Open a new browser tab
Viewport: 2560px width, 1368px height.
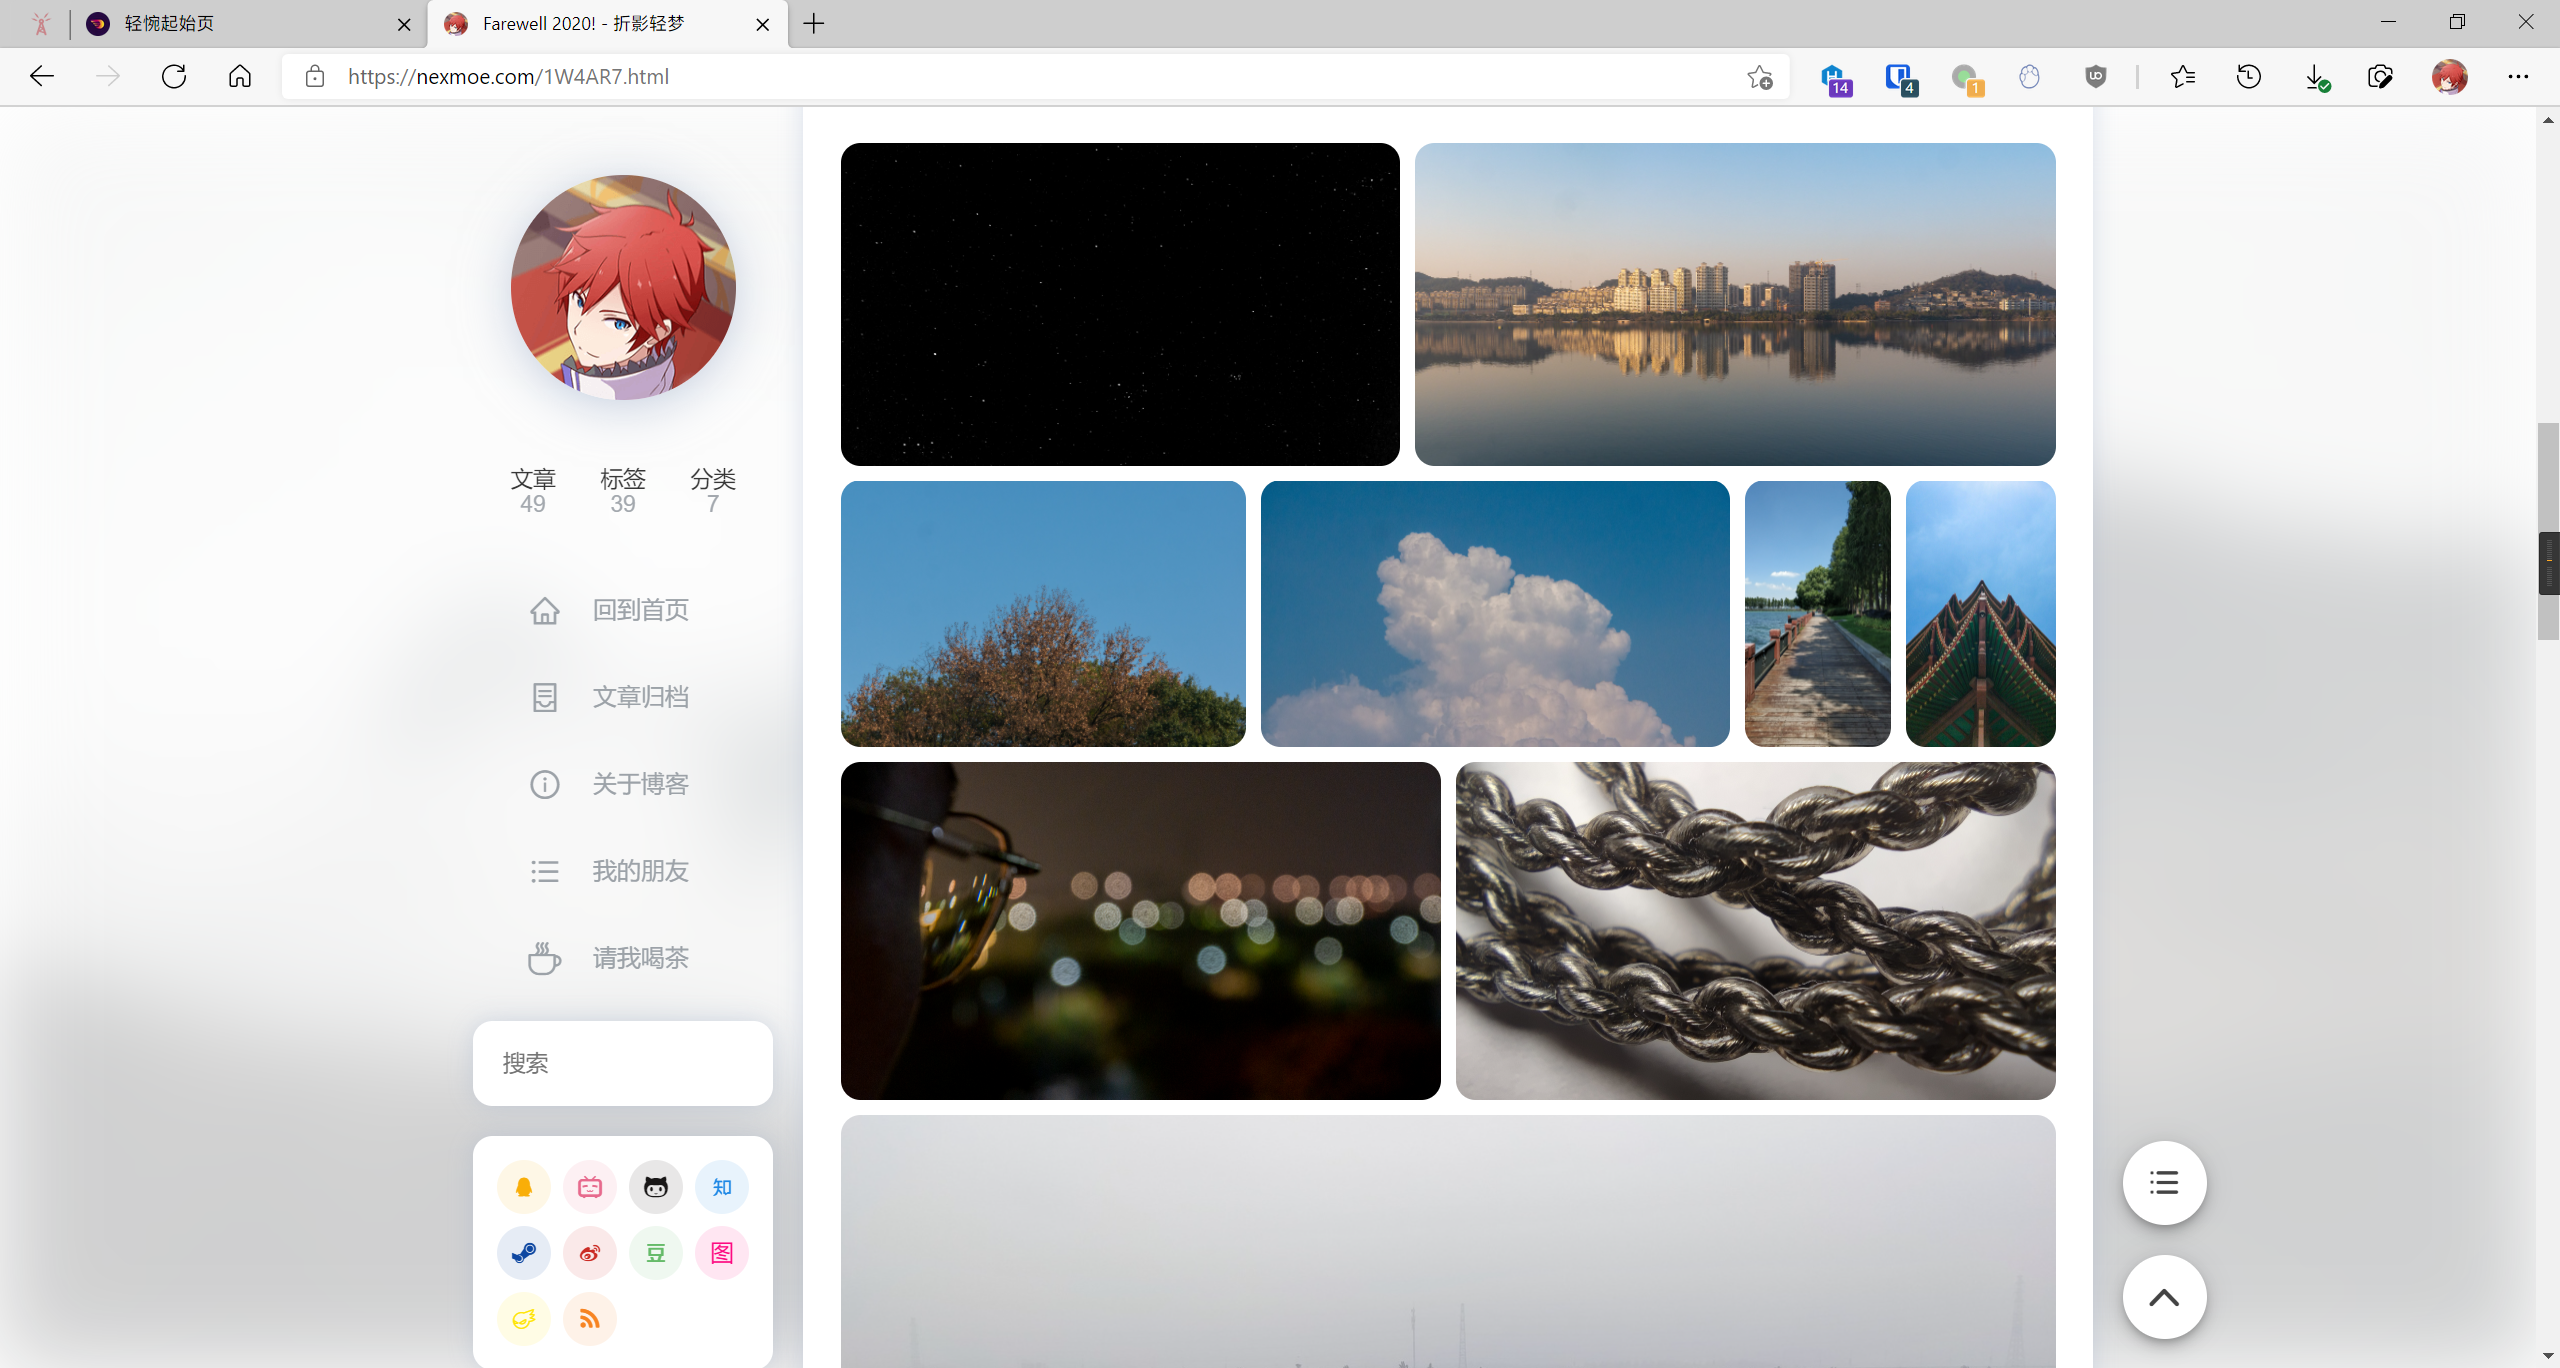(814, 23)
